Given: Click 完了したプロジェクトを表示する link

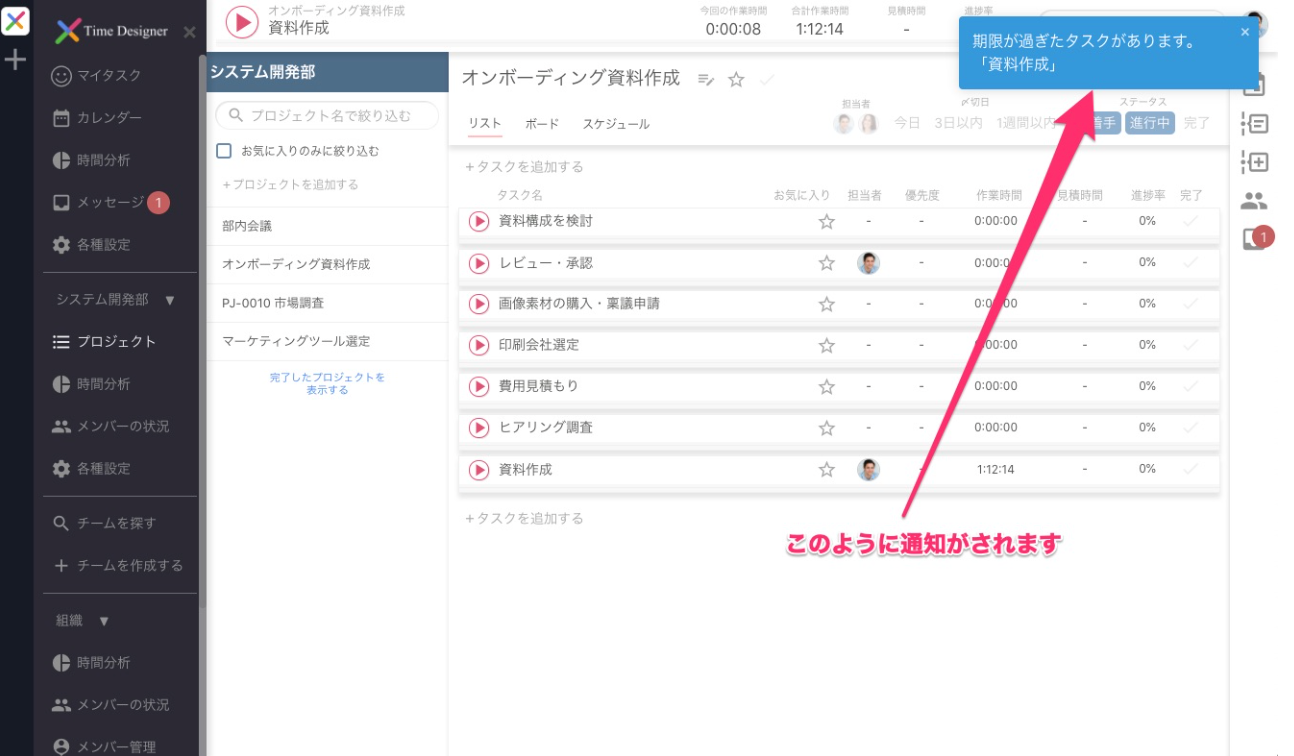Looking at the screenshot, I should 327,384.
